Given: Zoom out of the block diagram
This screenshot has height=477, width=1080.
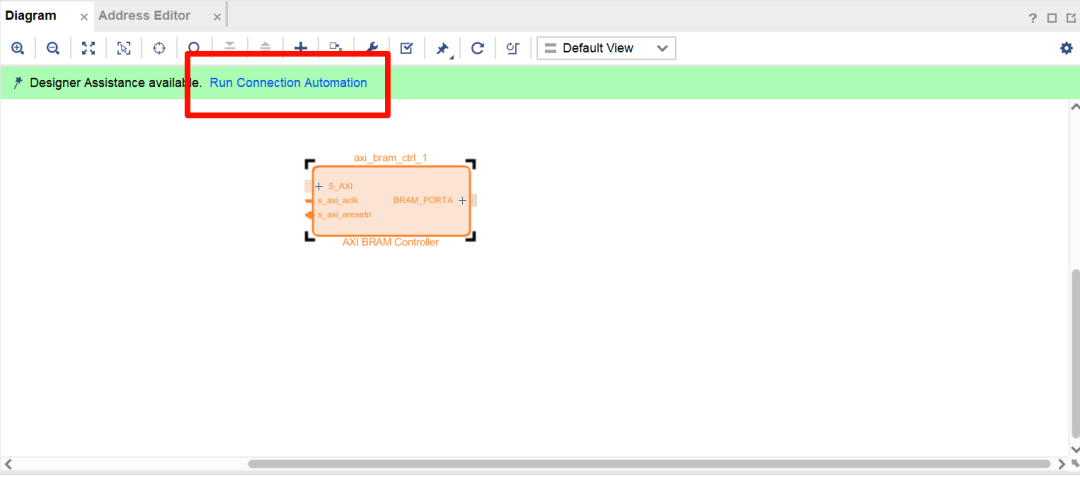Looking at the screenshot, I should (53, 48).
